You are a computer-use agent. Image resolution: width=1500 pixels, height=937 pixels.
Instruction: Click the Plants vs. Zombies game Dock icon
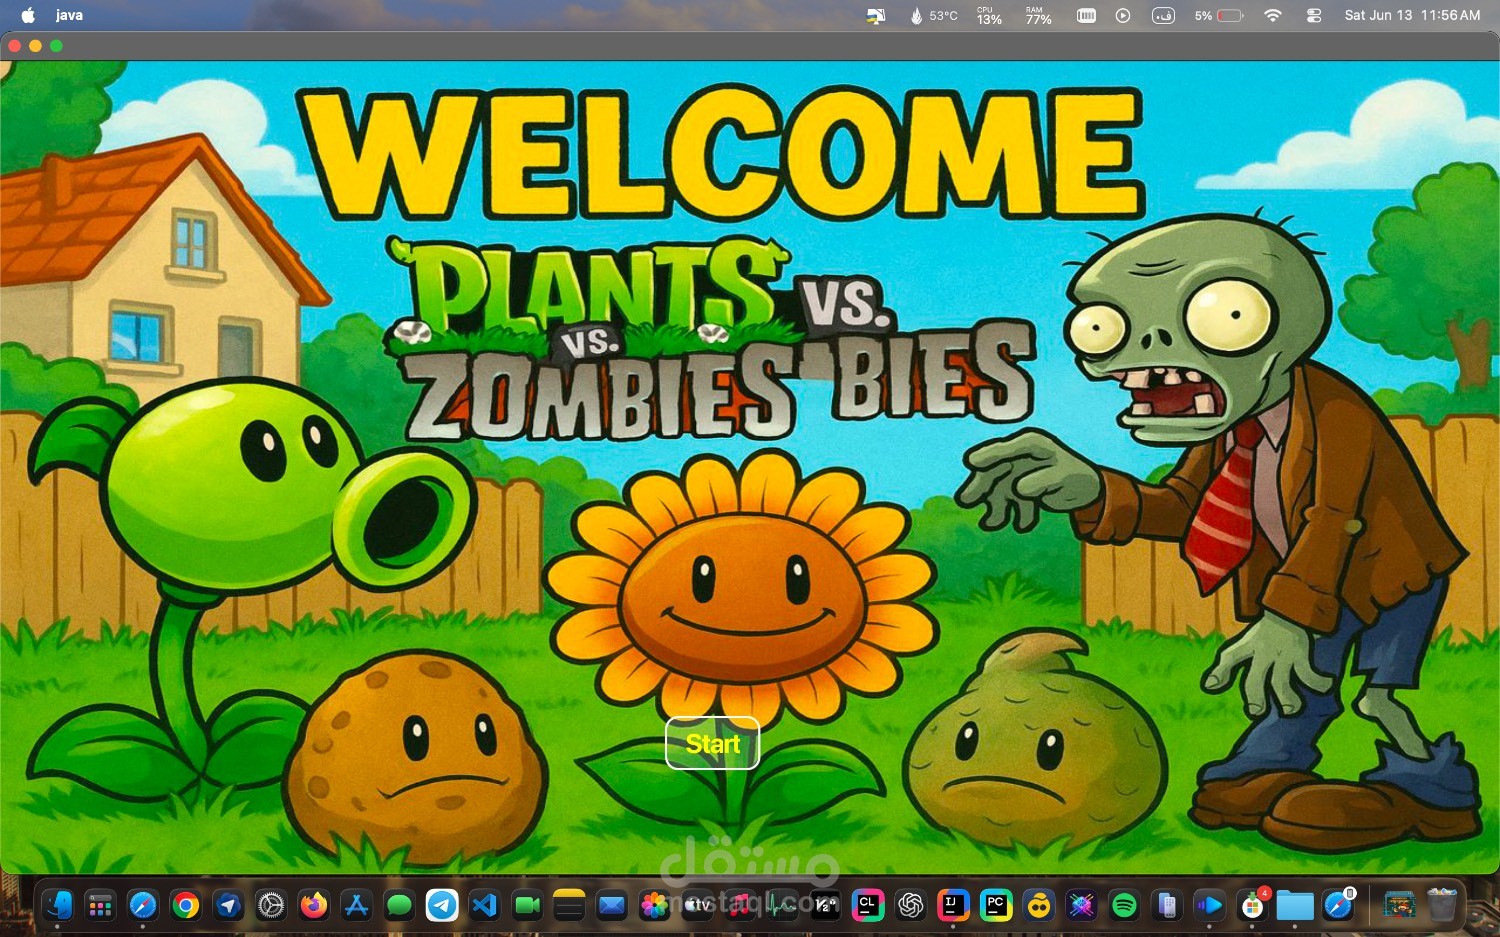1399,906
